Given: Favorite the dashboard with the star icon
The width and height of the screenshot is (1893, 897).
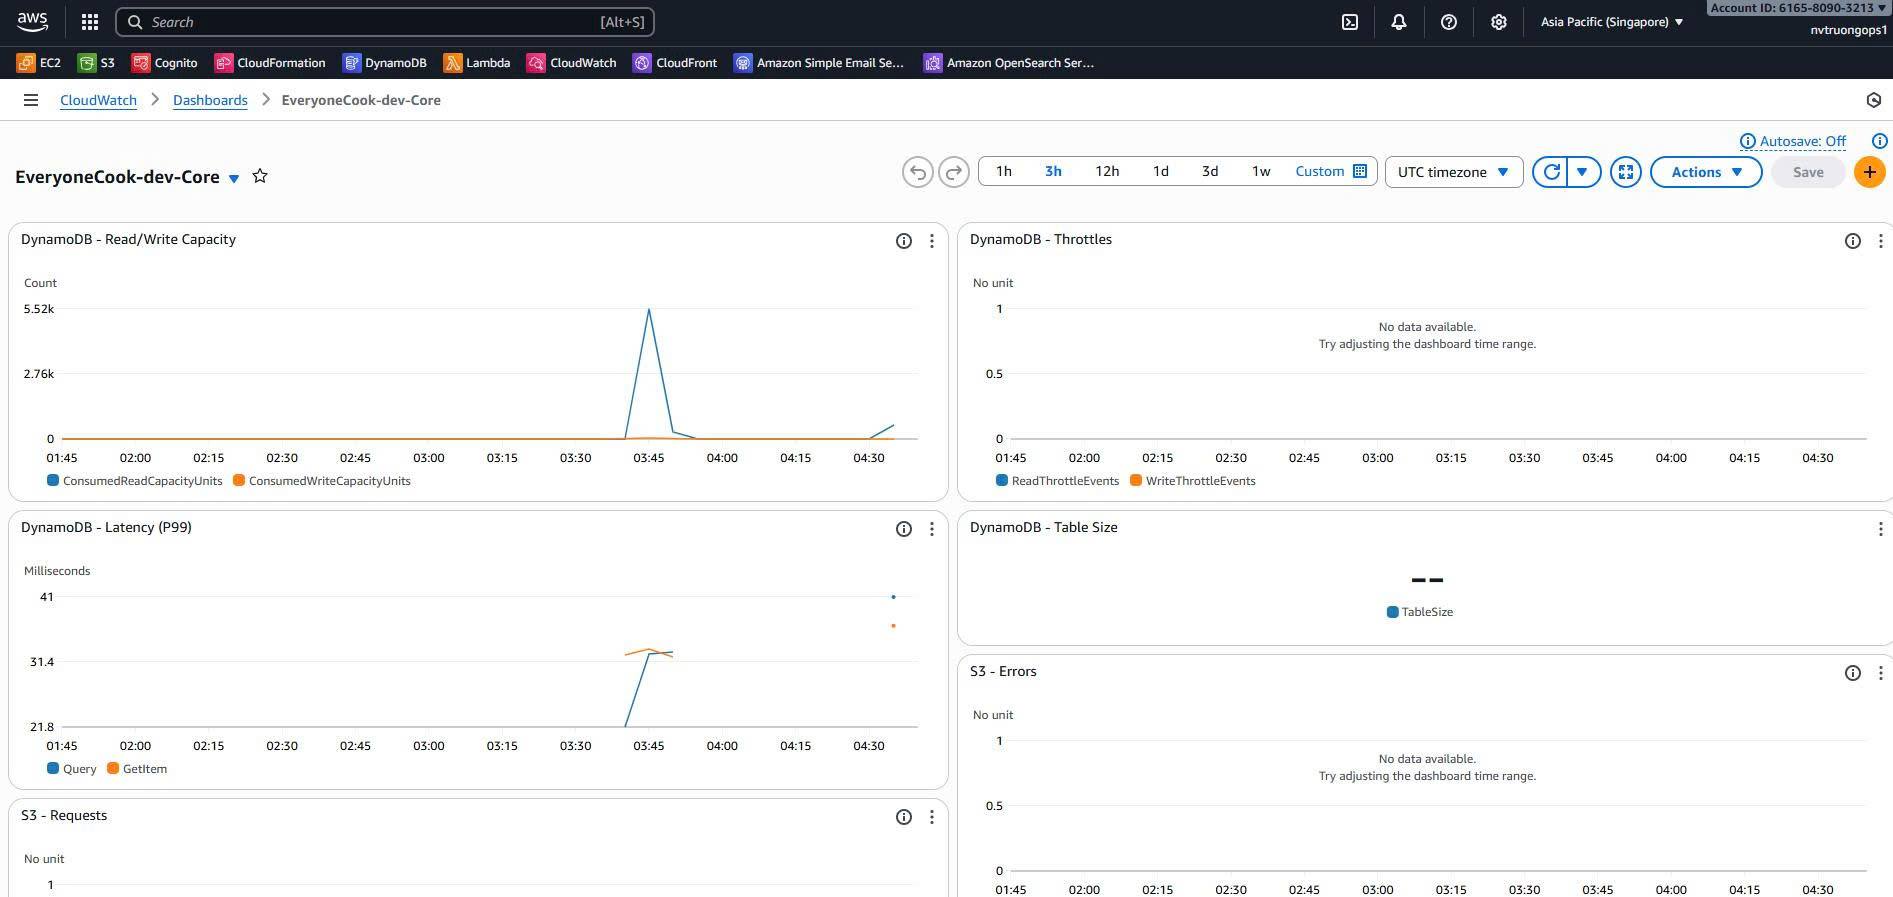Looking at the screenshot, I should 260,176.
